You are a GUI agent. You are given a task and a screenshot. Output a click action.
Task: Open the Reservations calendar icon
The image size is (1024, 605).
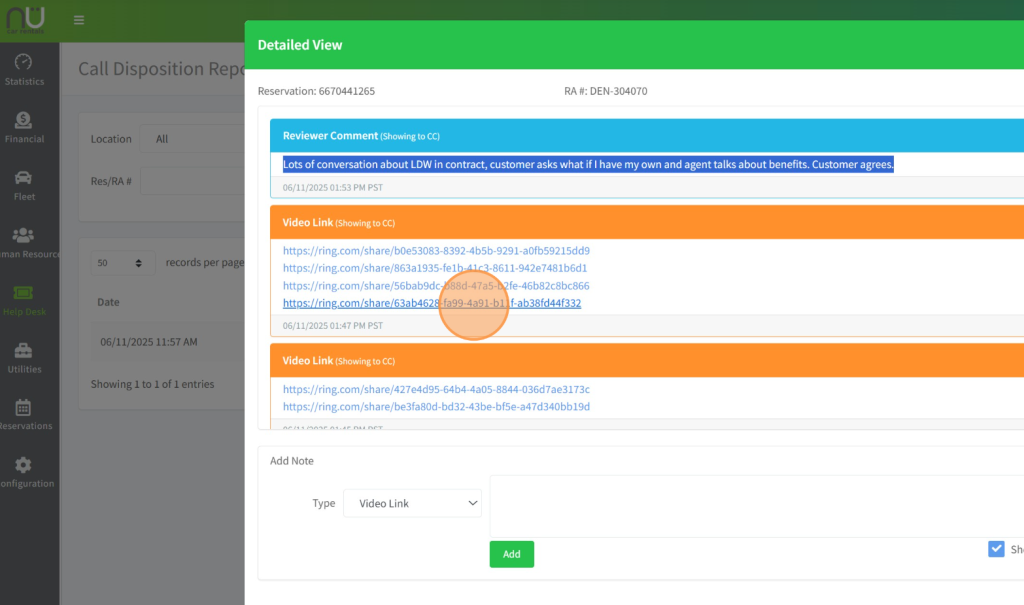point(24,408)
